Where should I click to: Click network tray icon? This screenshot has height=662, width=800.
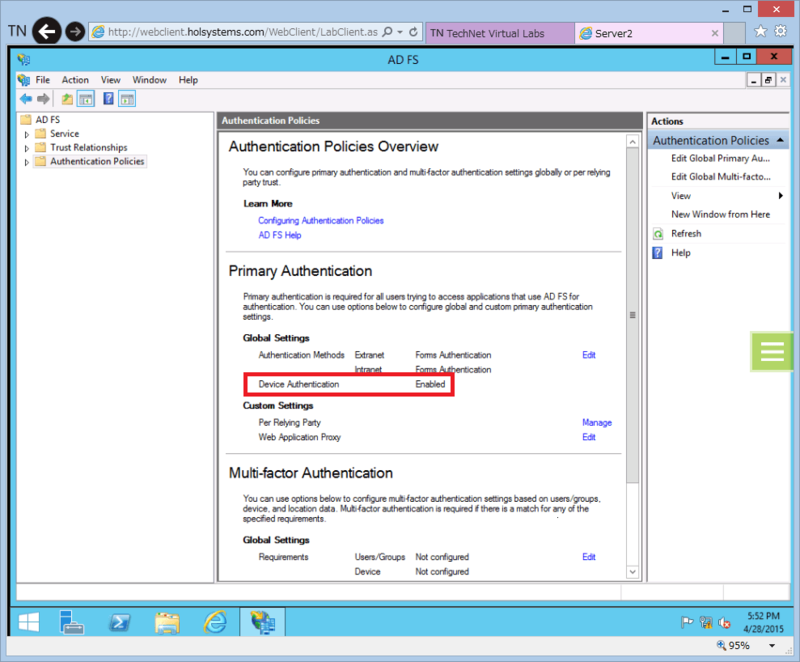pos(706,622)
